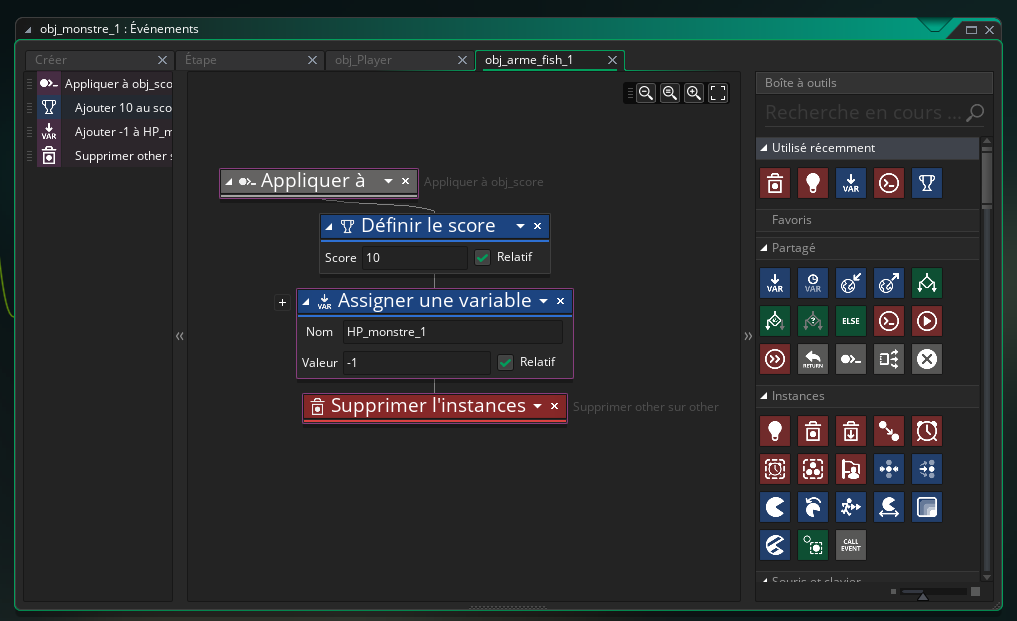Select the Else action in the toolbox

click(850, 321)
